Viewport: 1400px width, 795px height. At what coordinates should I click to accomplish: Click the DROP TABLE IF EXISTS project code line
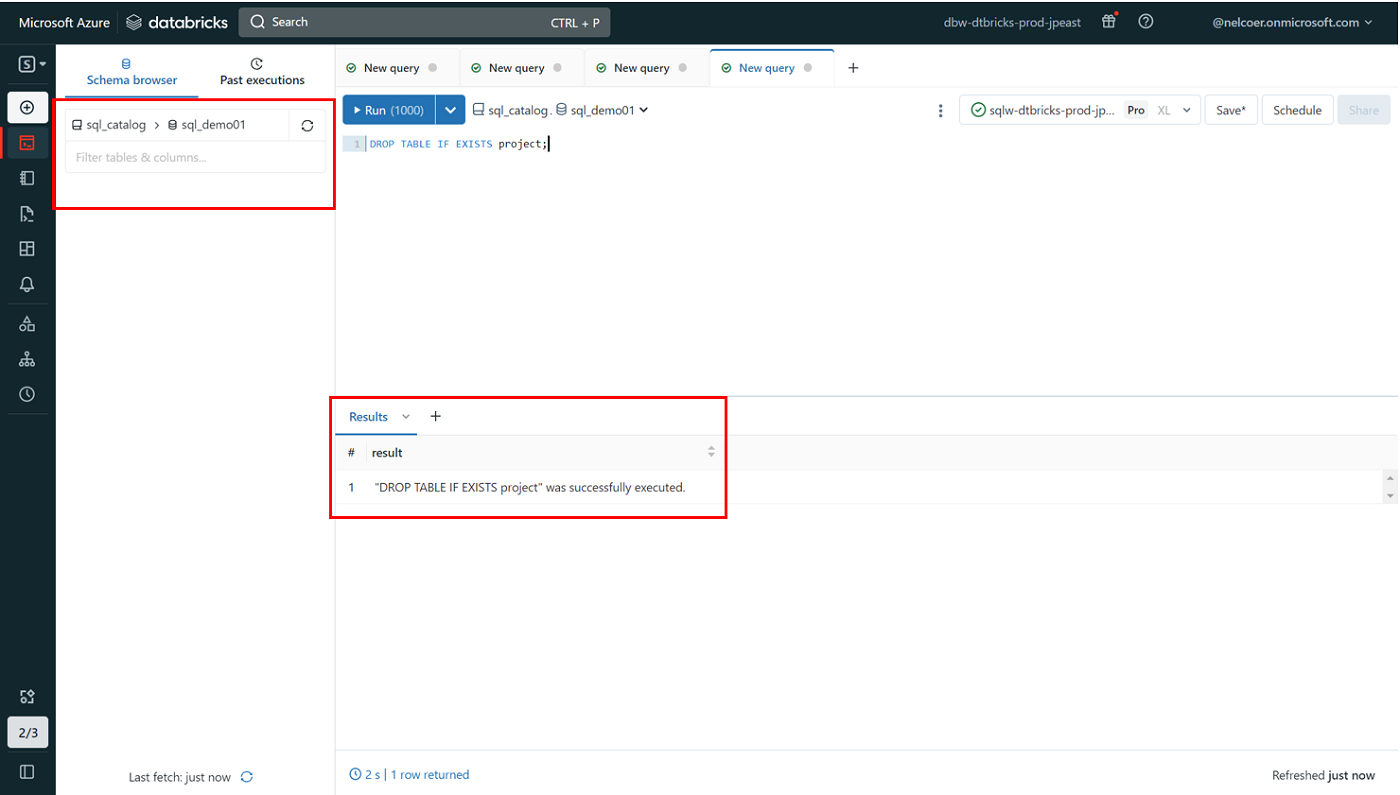[x=459, y=144]
